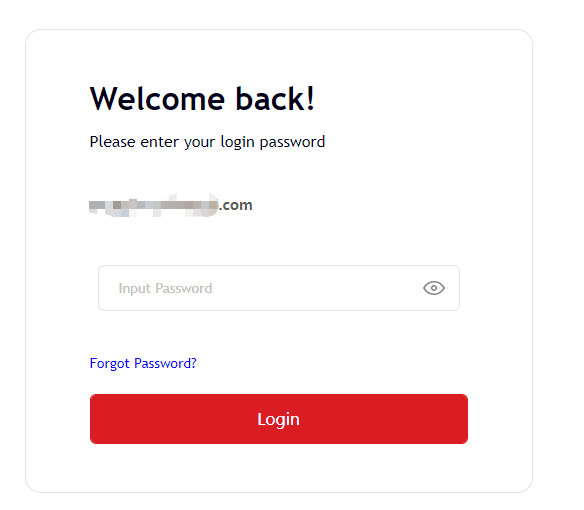Viewport: 584px width, 510px height.
Task: Click the word 'back!' in the heading
Action: point(275,99)
